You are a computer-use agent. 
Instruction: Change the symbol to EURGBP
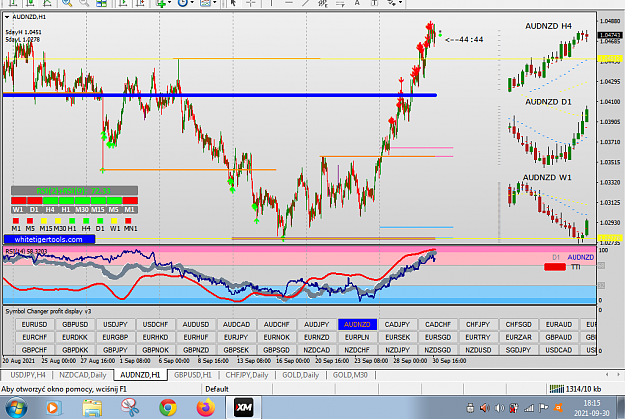[x=115, y=337]
